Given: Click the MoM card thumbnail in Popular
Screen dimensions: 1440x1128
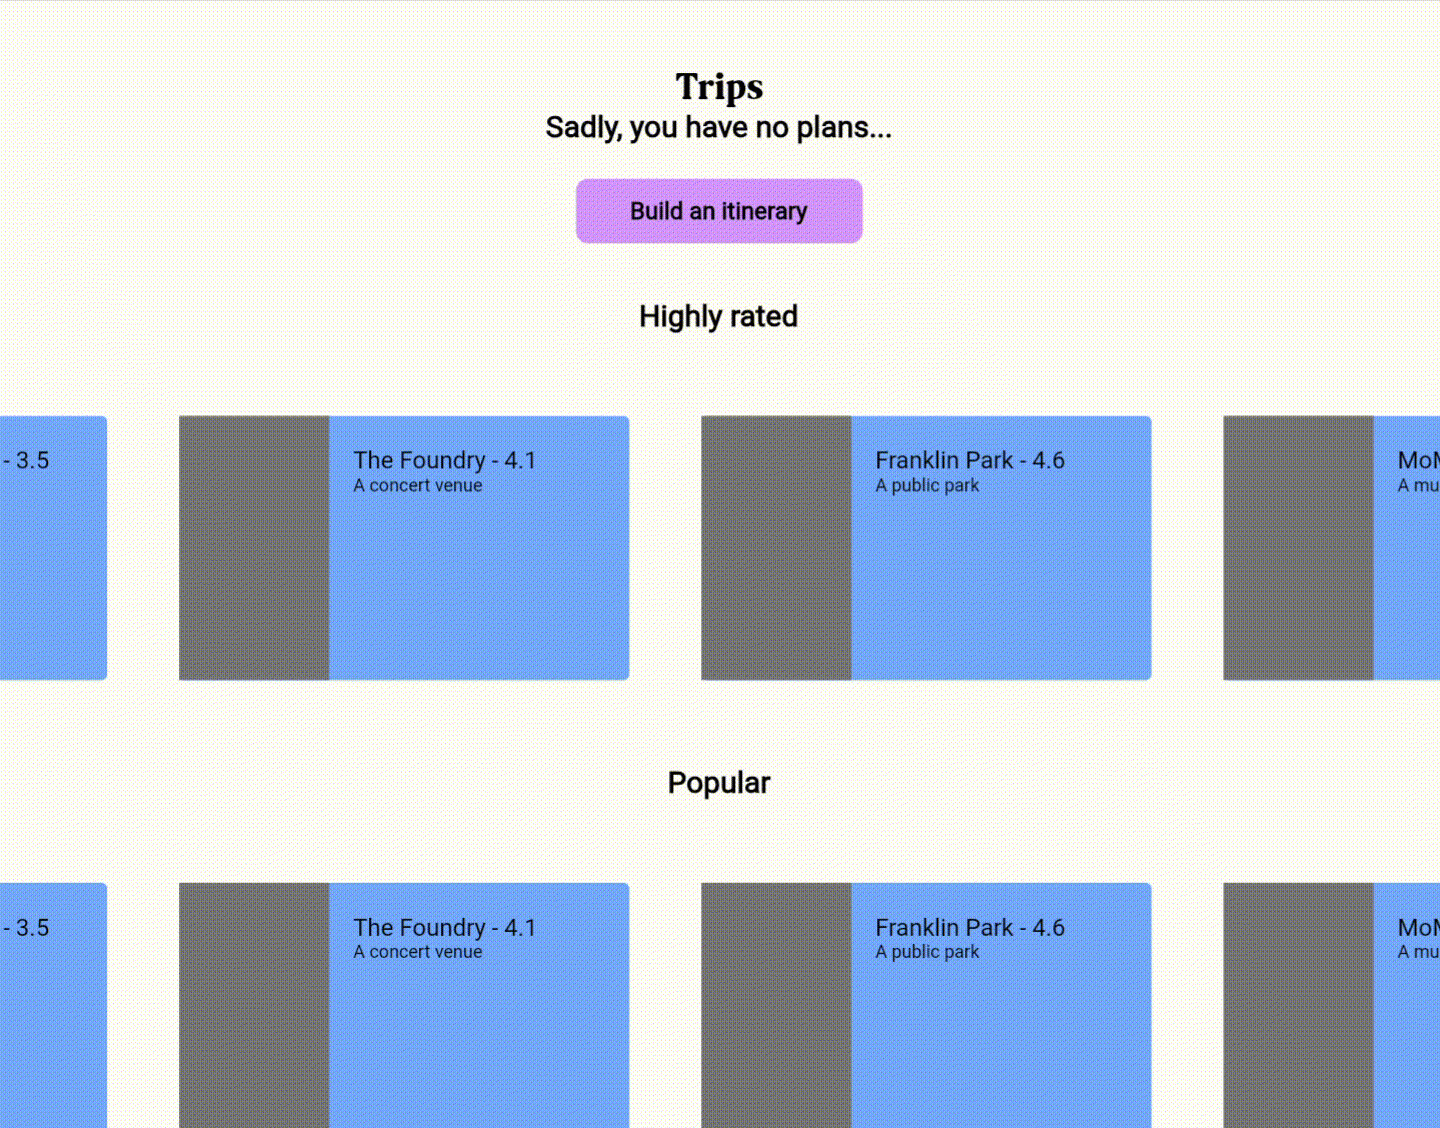Looking at the screenshot, I should click(1298, 1005).
